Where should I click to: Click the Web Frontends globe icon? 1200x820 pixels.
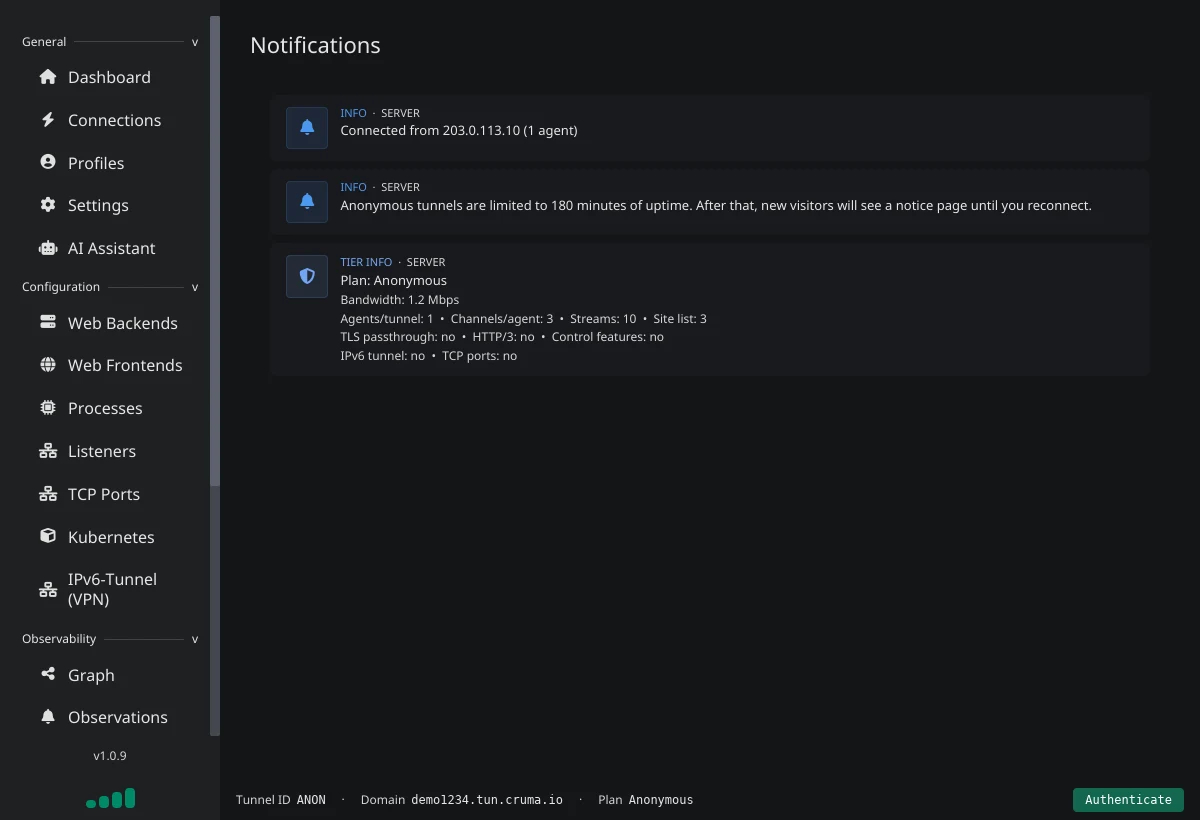47,365
